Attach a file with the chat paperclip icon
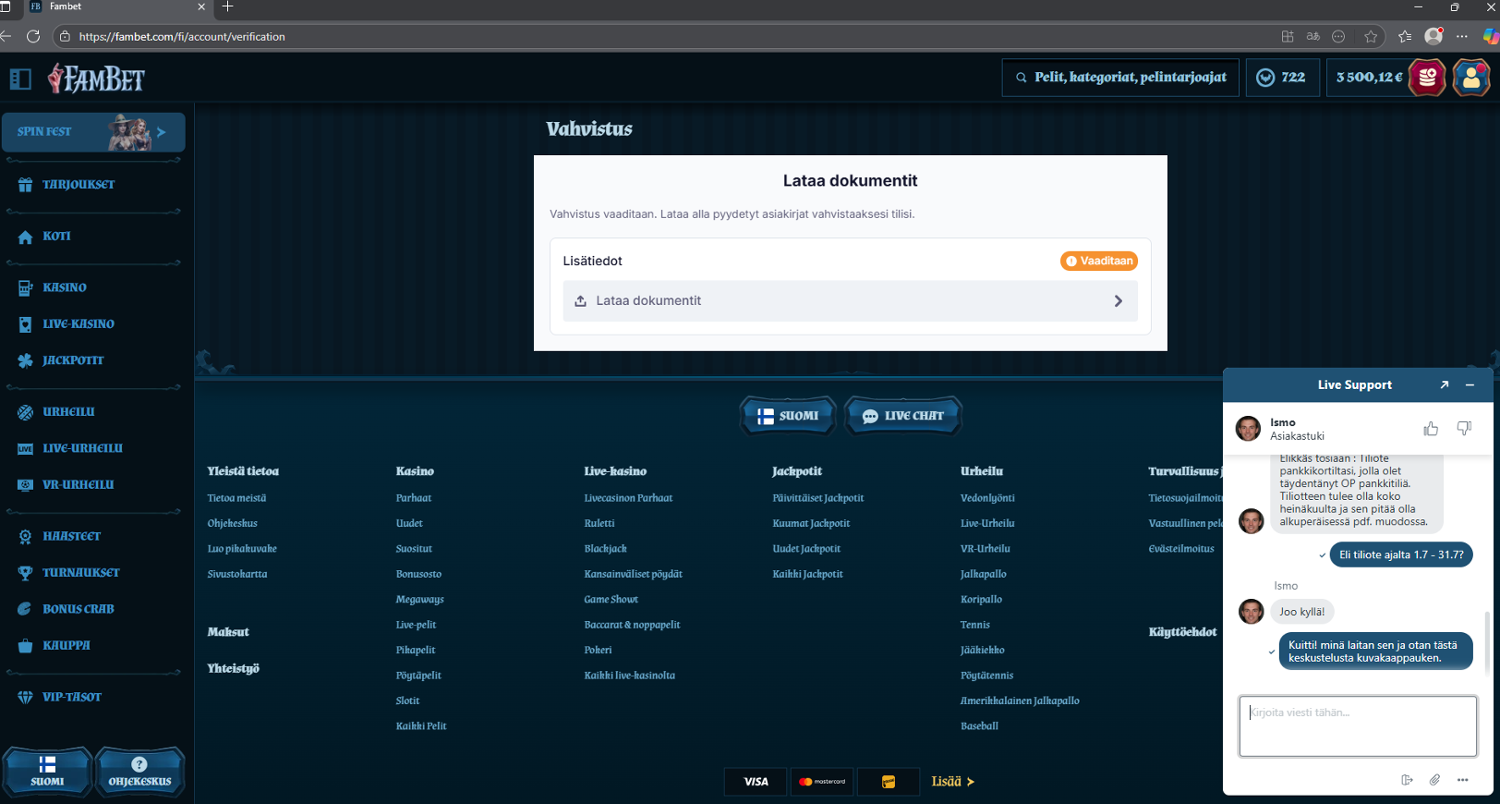The height and width of the screenshot is (804, 1500). point(1434,780)
